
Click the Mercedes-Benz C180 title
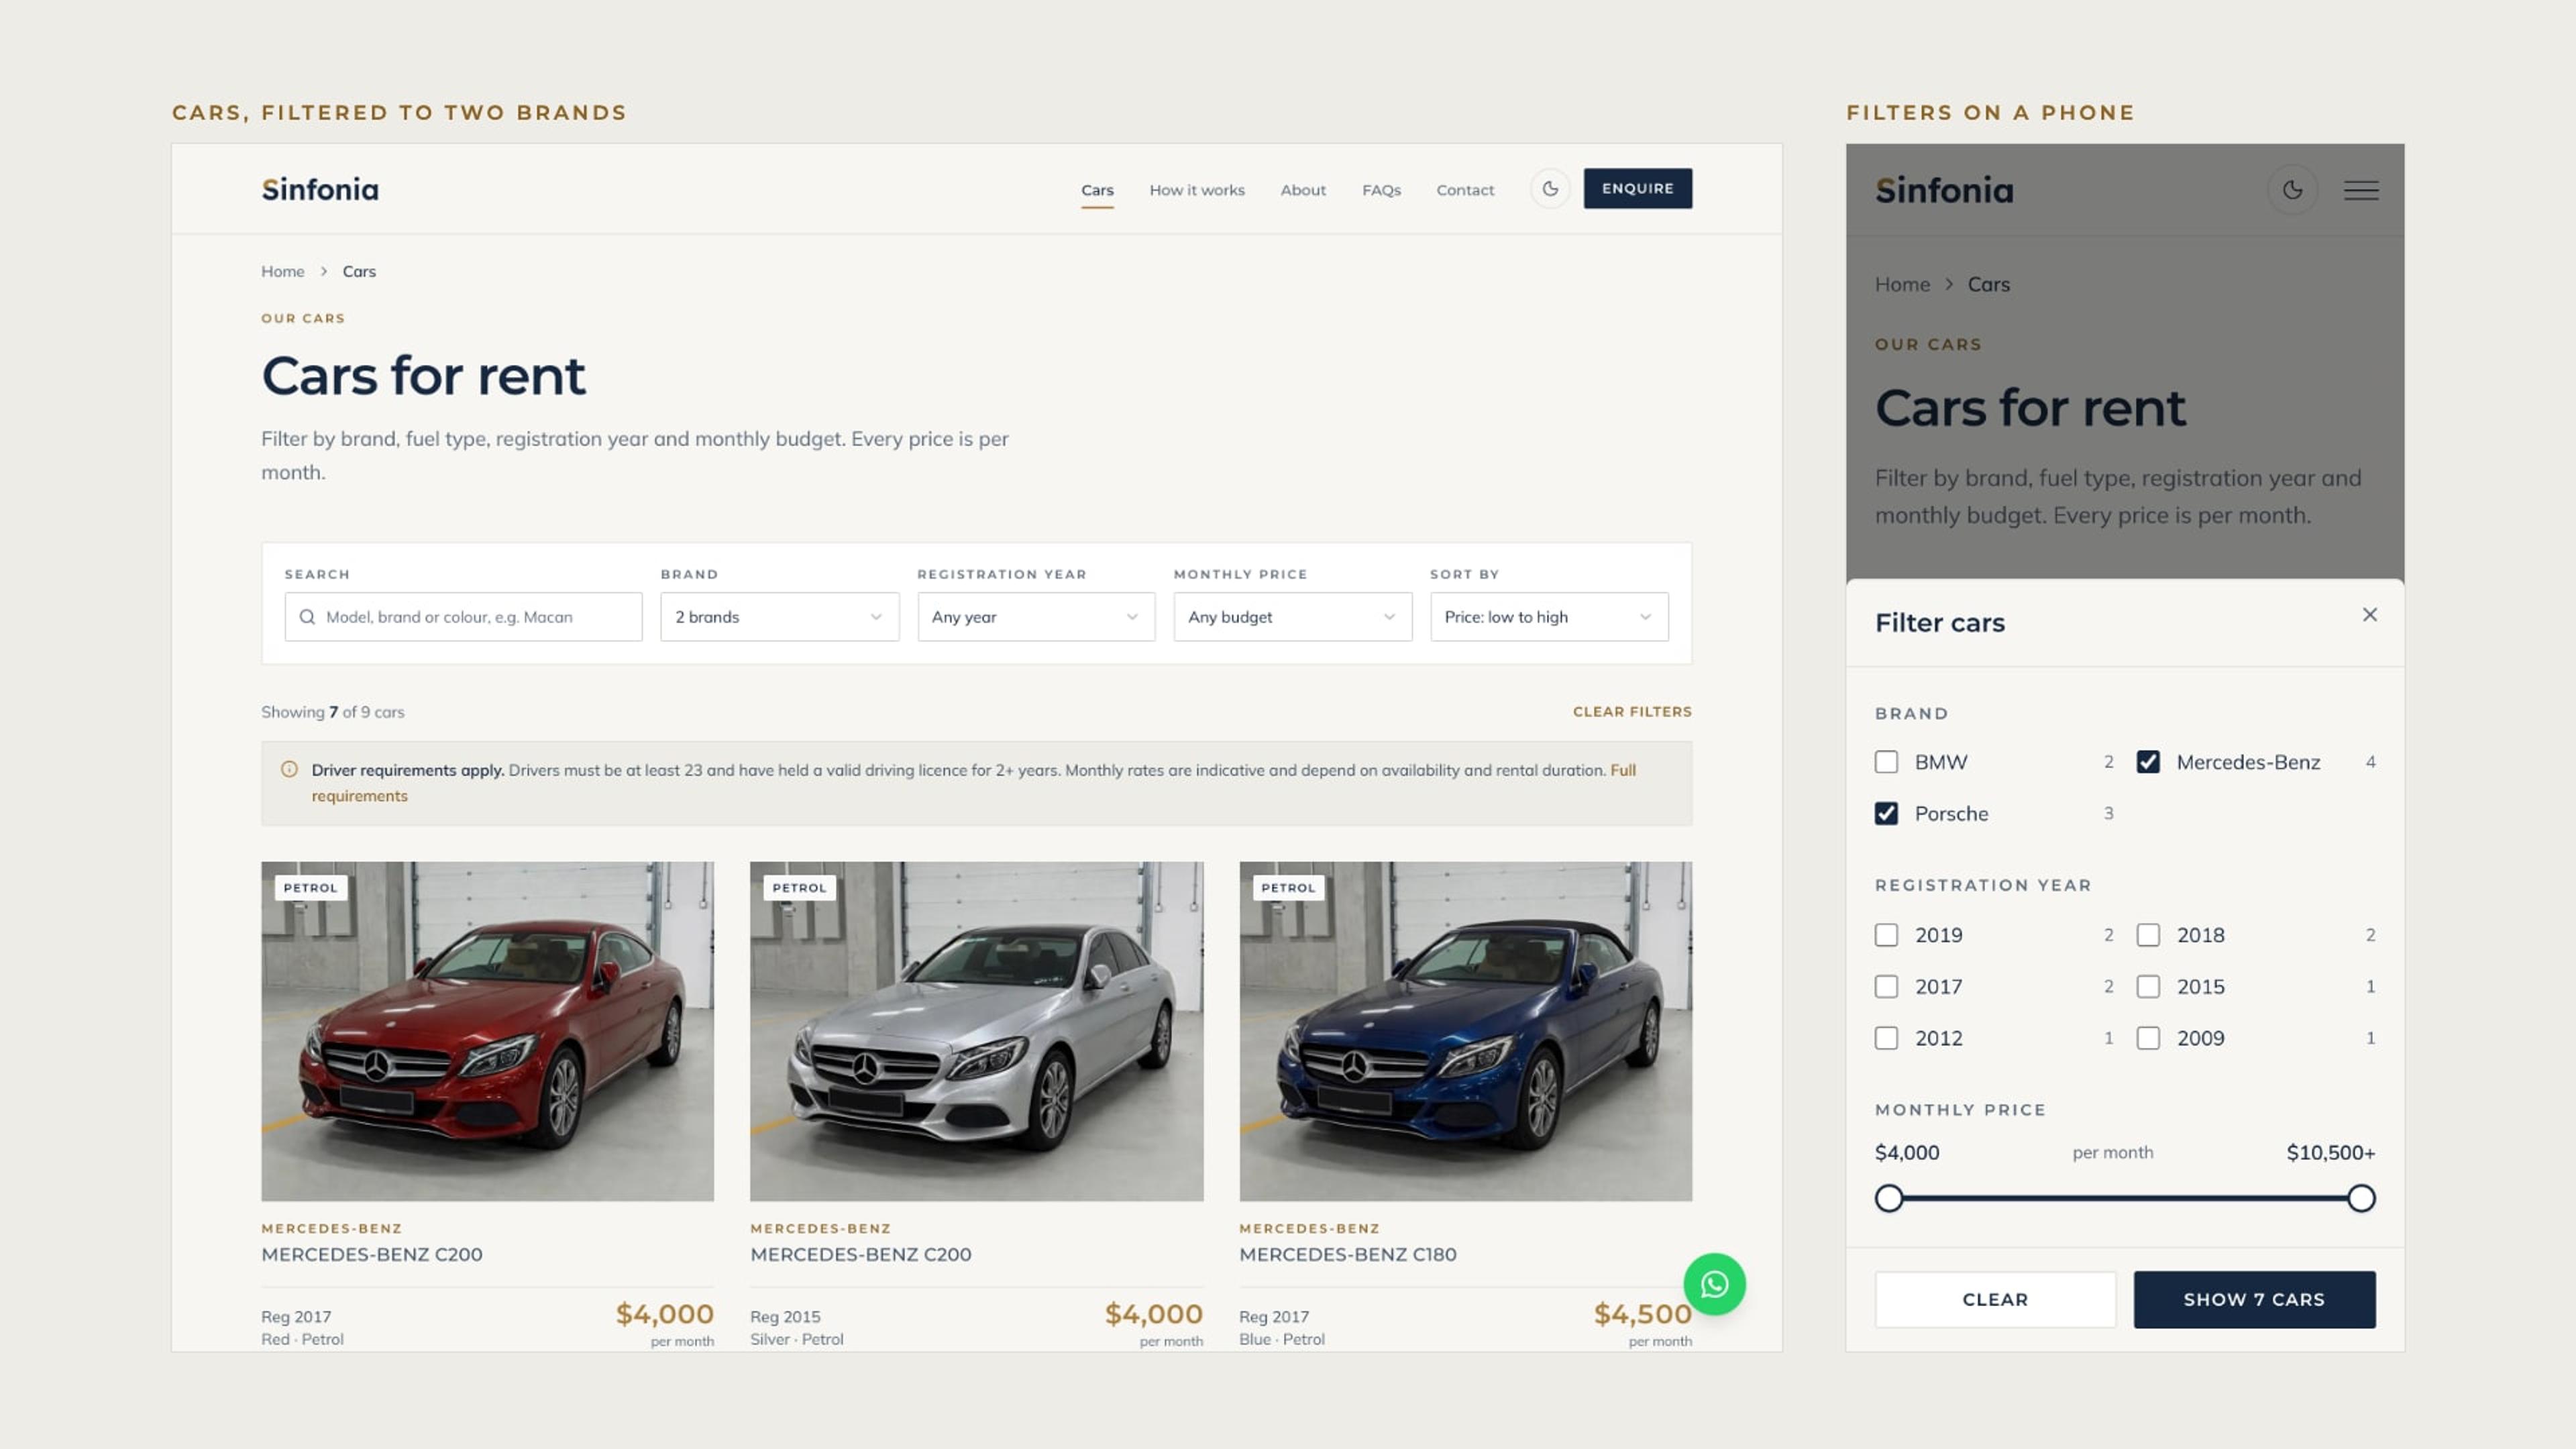pos(1347,1254)
